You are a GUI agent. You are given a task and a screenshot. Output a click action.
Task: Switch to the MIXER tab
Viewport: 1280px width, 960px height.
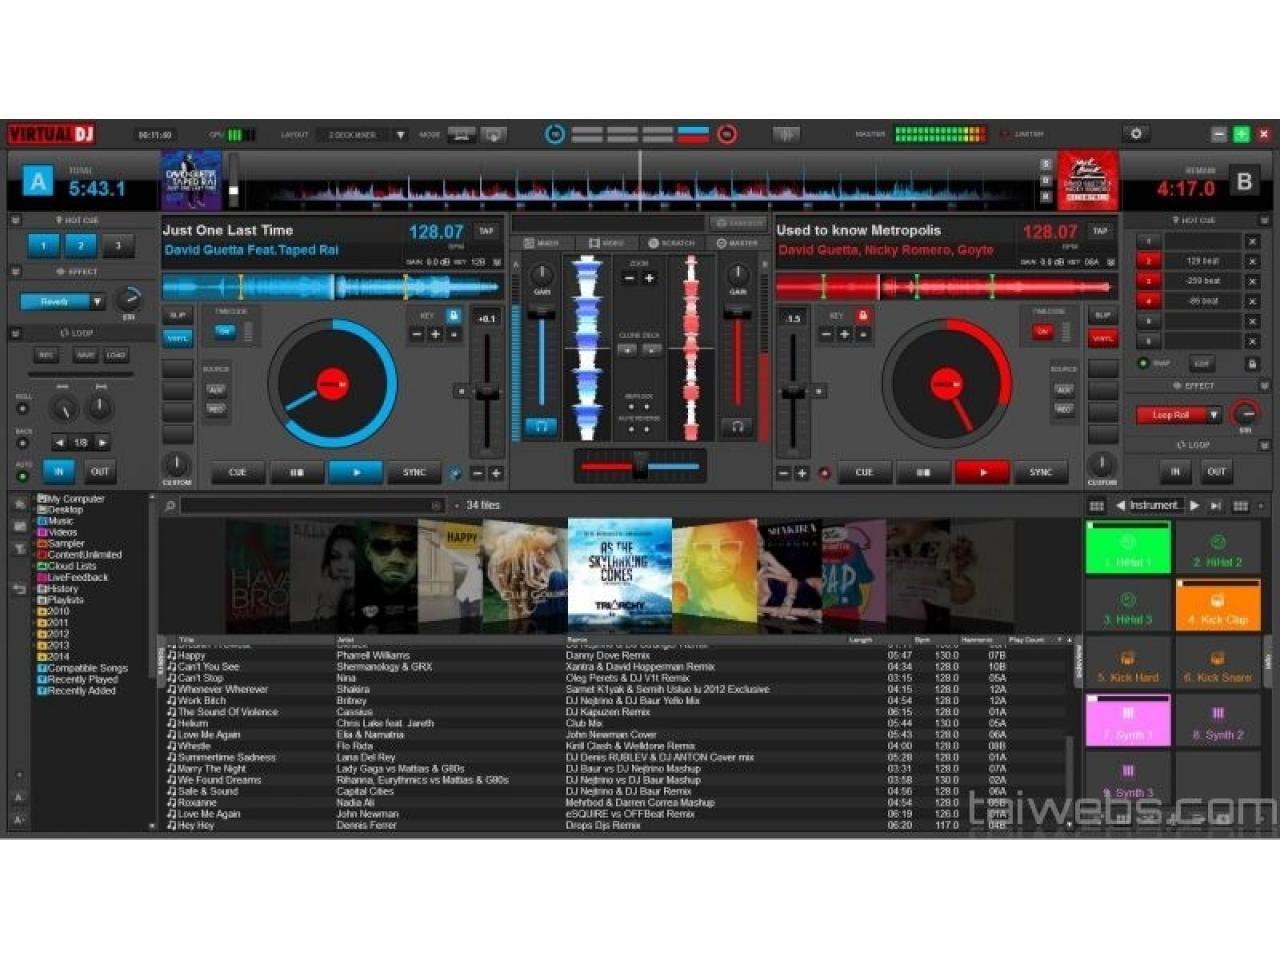pyautogui.click(x=542, y=243)
